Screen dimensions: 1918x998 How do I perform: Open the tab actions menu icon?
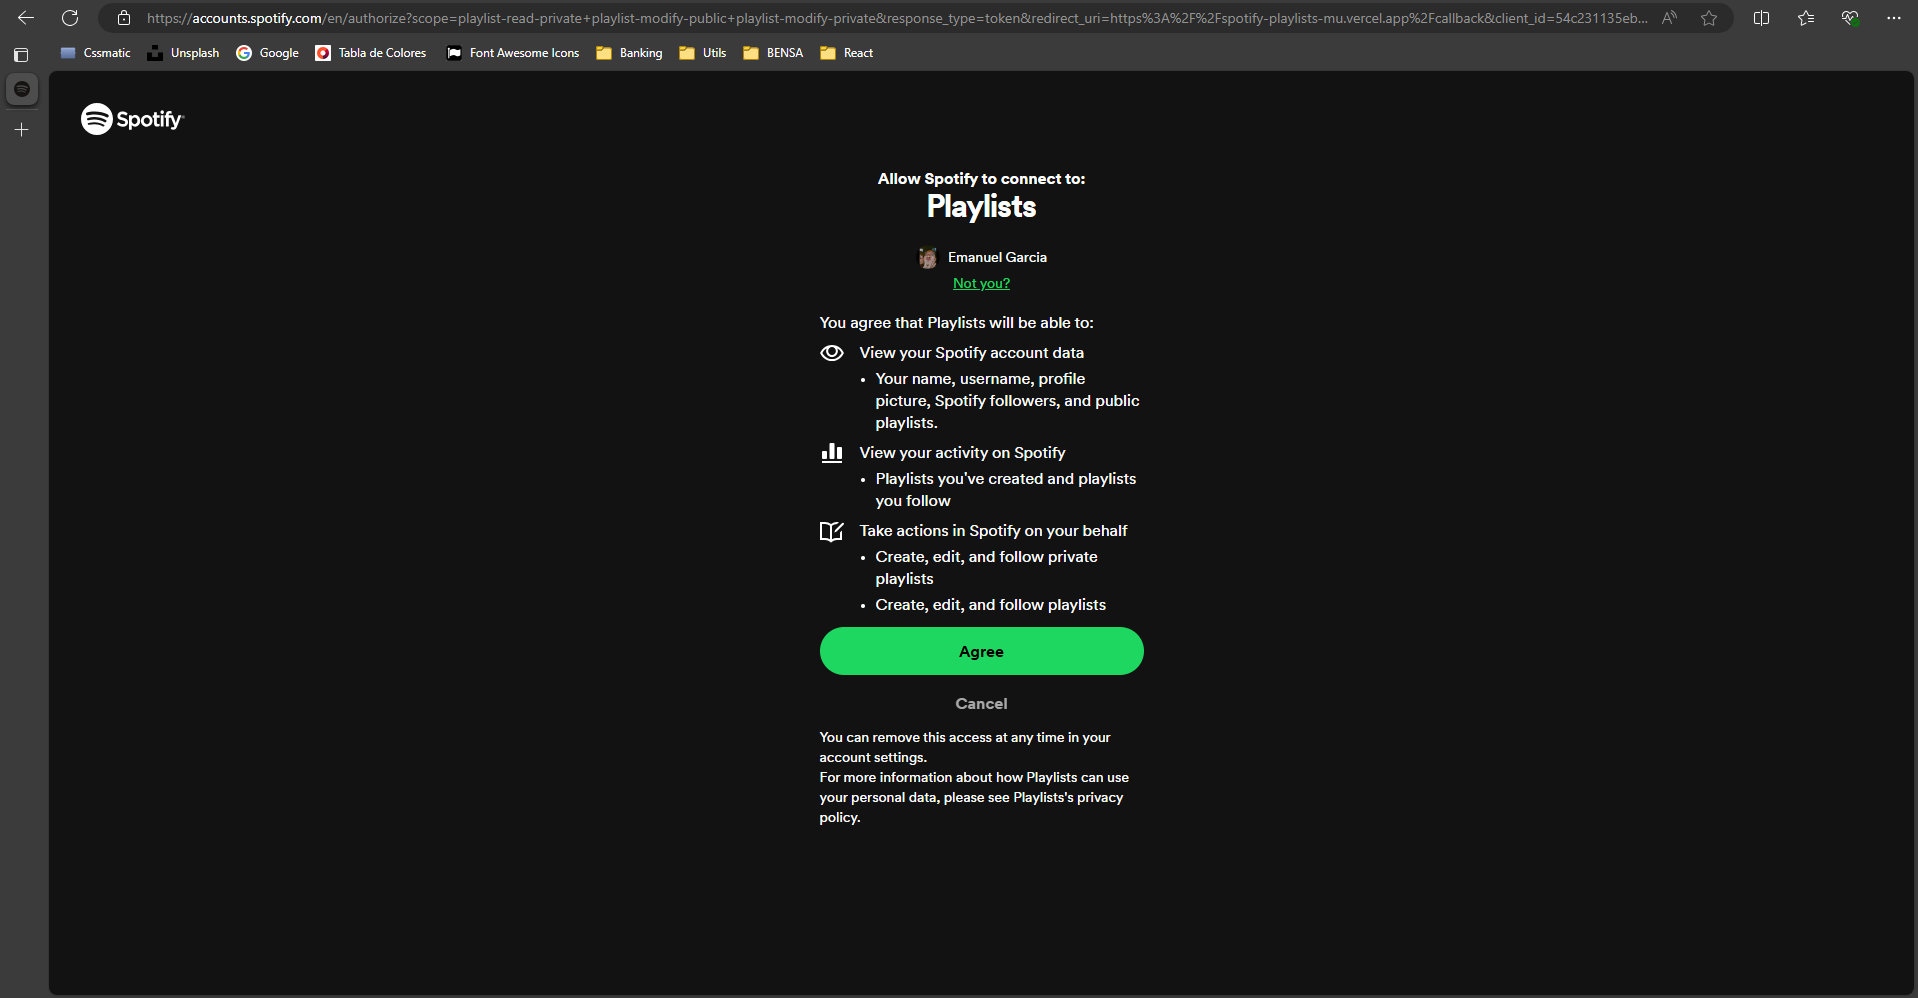21,55
